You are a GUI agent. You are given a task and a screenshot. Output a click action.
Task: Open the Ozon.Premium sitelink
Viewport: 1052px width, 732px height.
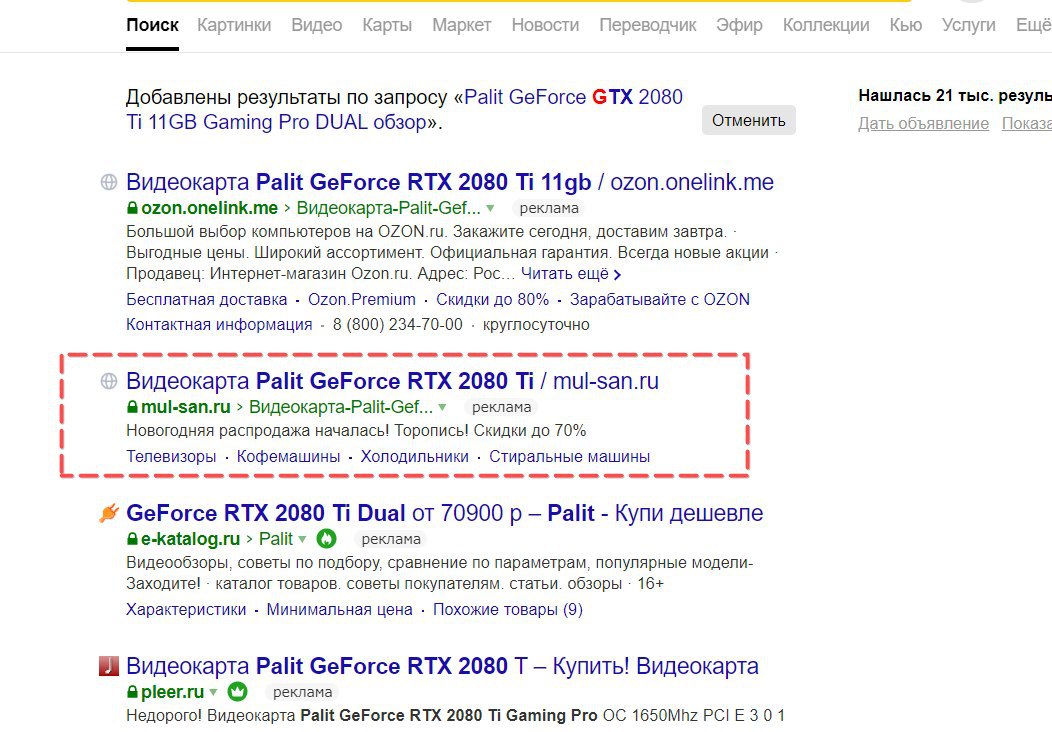pyautogui.click(x=362, y=300)
